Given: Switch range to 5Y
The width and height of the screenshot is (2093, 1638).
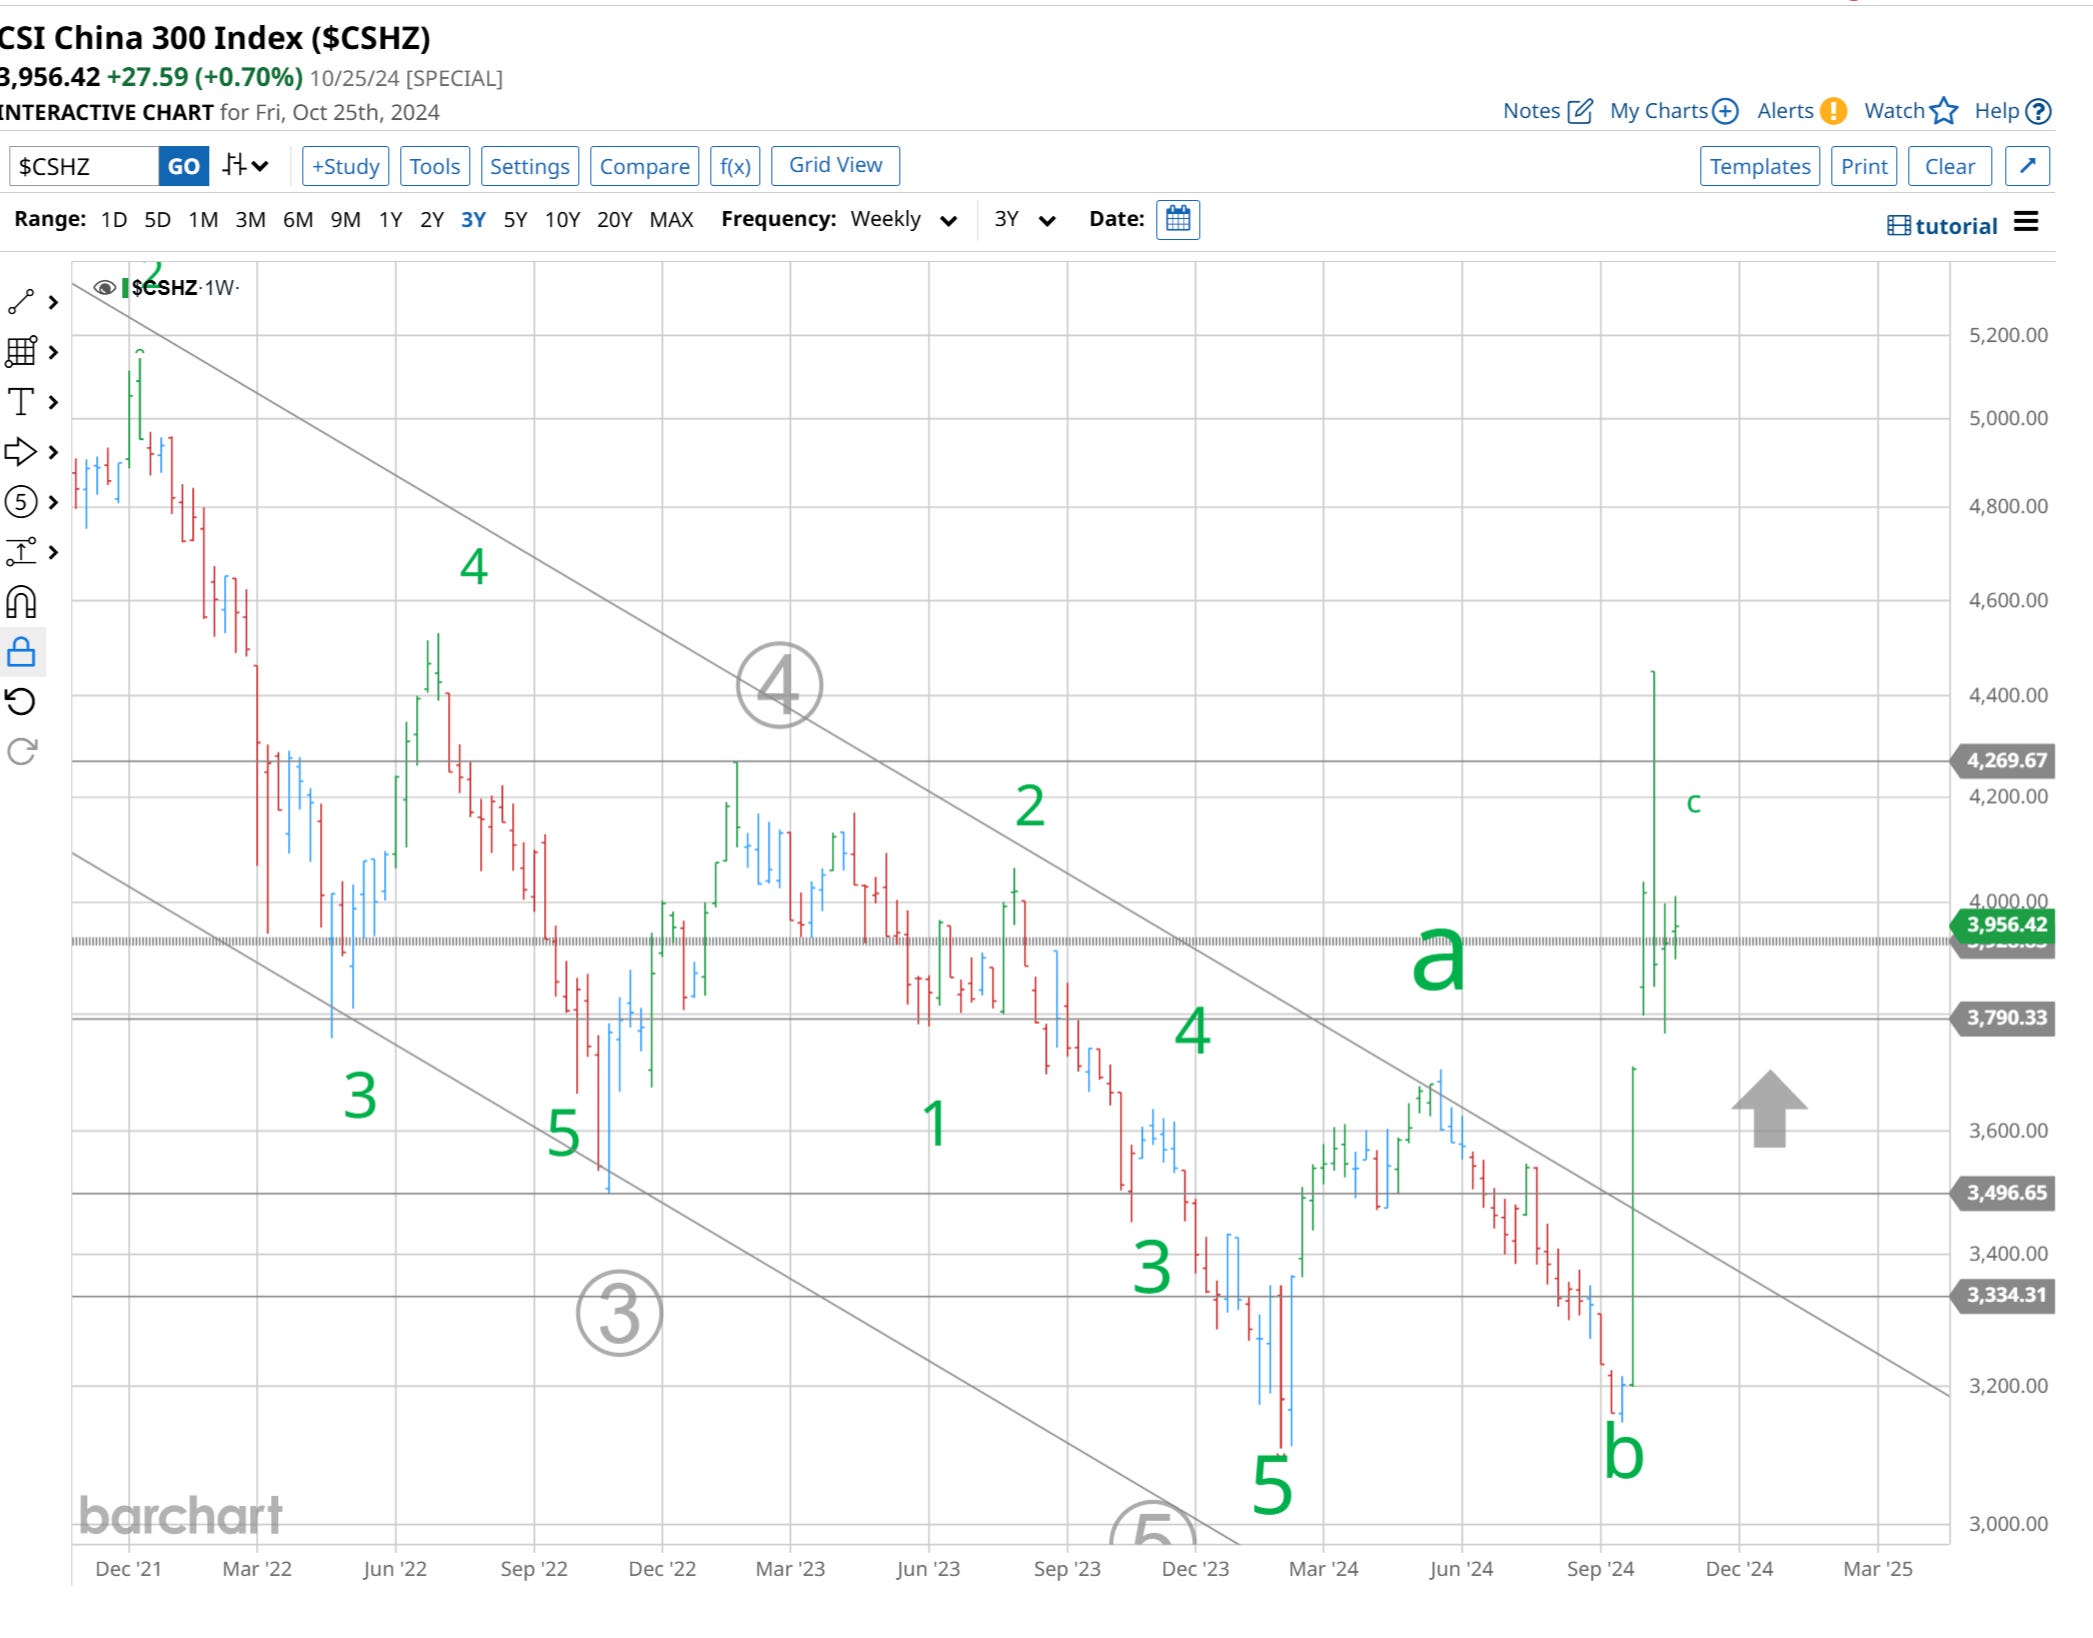Looking at the screenshot, I should 515,220.
